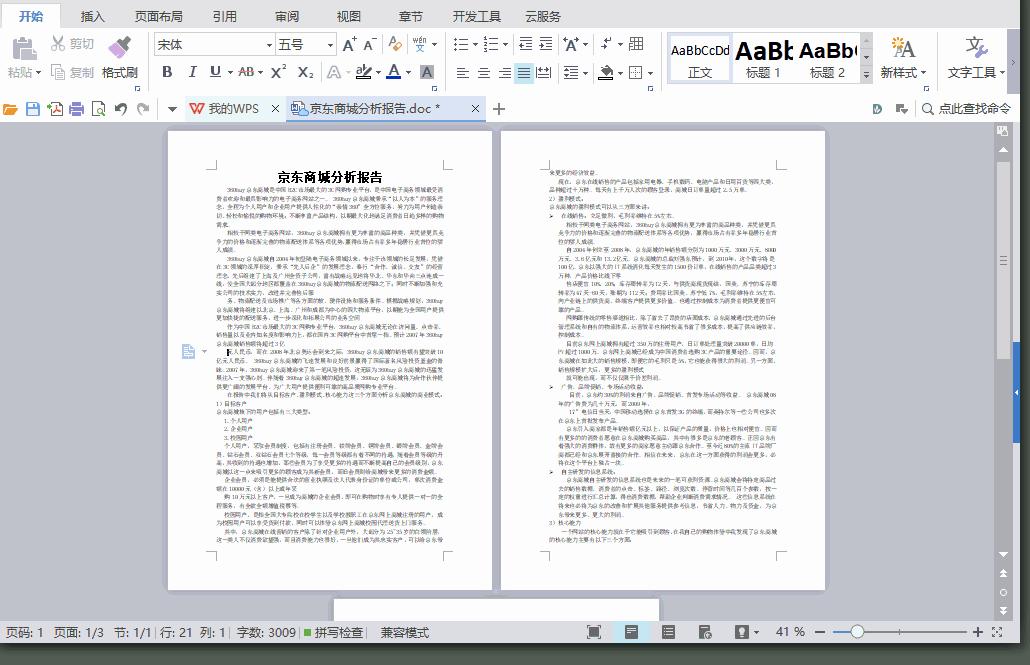Open the 审阅 (Review) tab
Screen dimensions: 1030x665
[x=287, y=16]
